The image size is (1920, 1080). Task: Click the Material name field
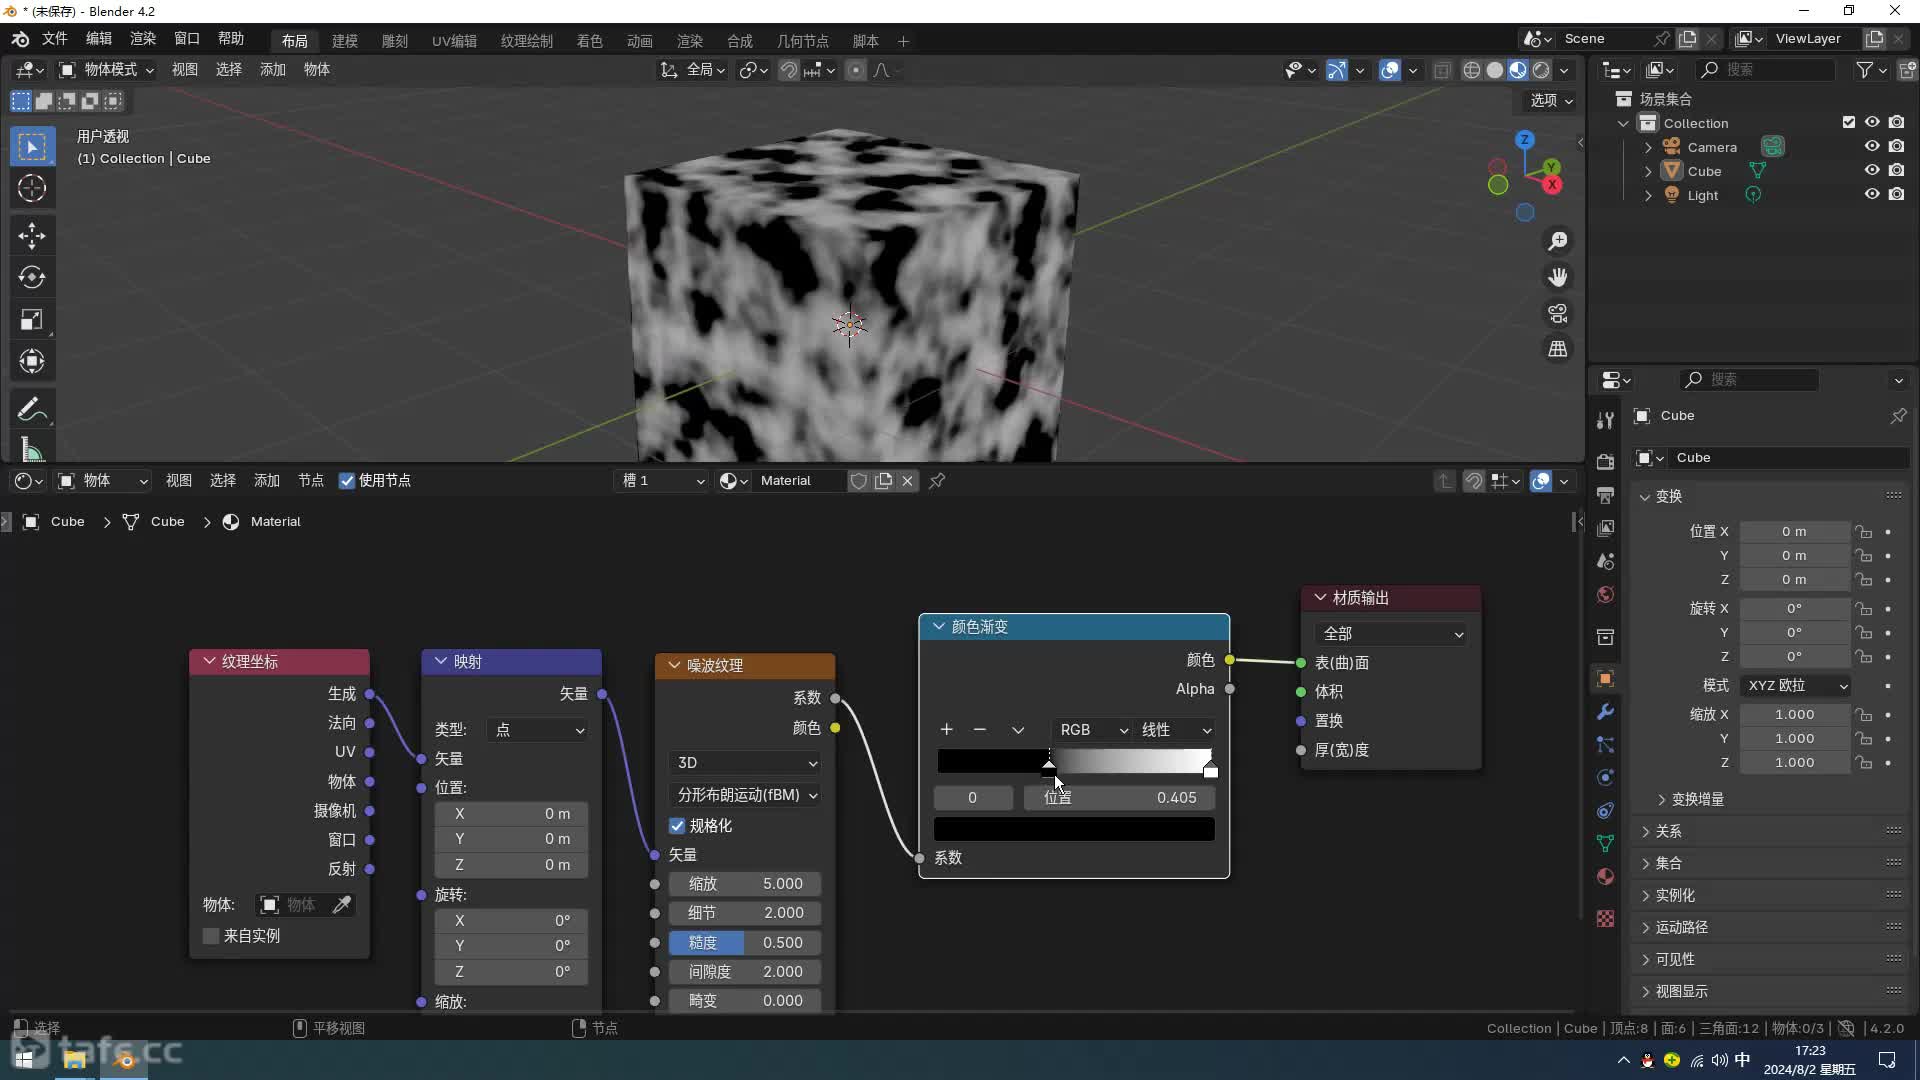[x=800, y=481]
